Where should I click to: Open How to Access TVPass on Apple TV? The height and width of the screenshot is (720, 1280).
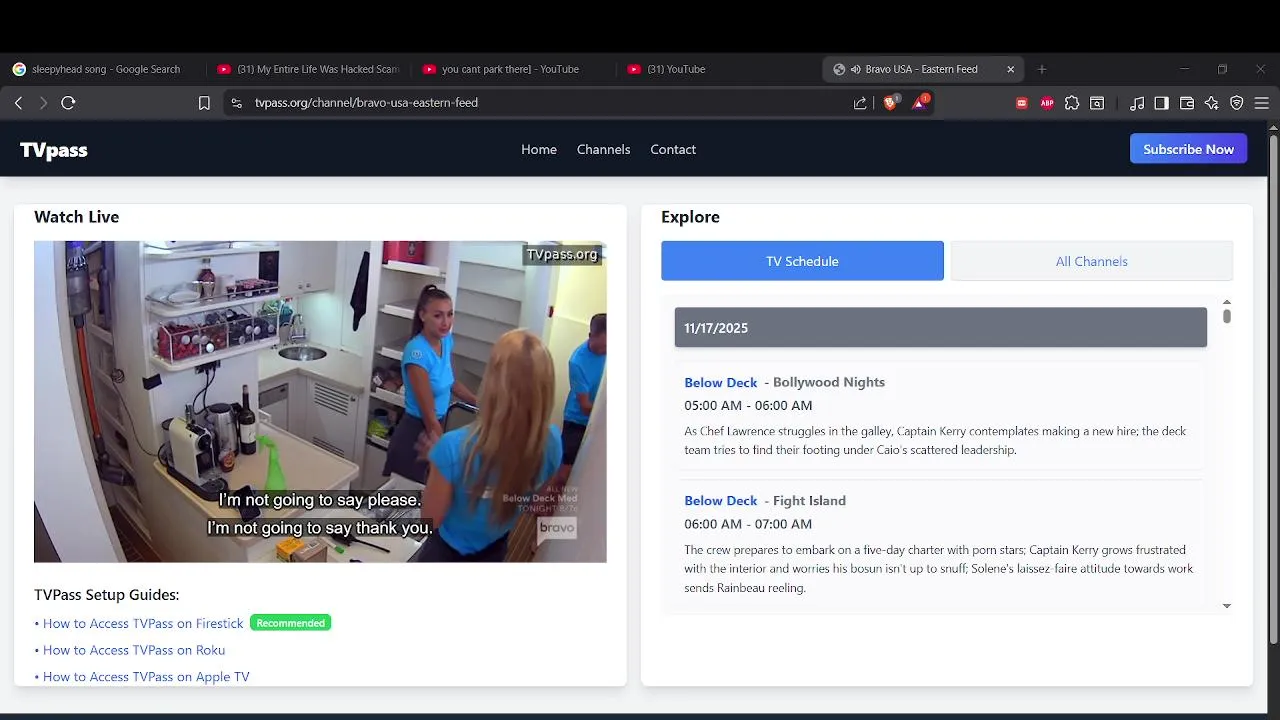pos(146,677)
